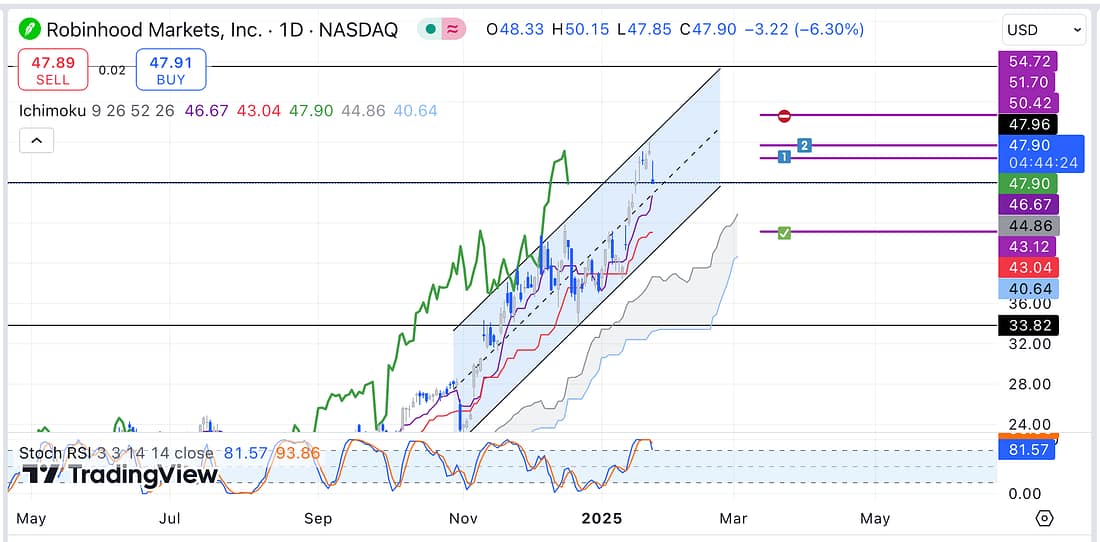Click the blue 47.90 current price label
This screenshot has width=1100, height=542.
(x=1041, y=146)
